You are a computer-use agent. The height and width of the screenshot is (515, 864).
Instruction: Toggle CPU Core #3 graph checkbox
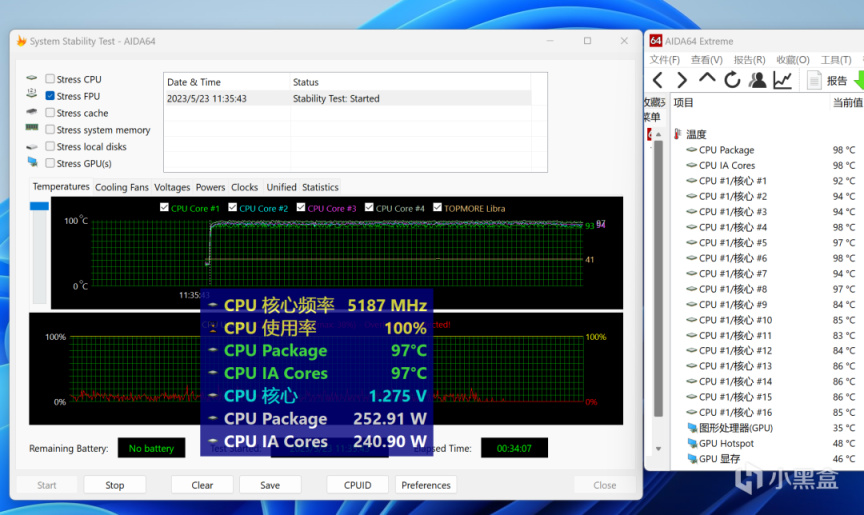tap(301, 207)
